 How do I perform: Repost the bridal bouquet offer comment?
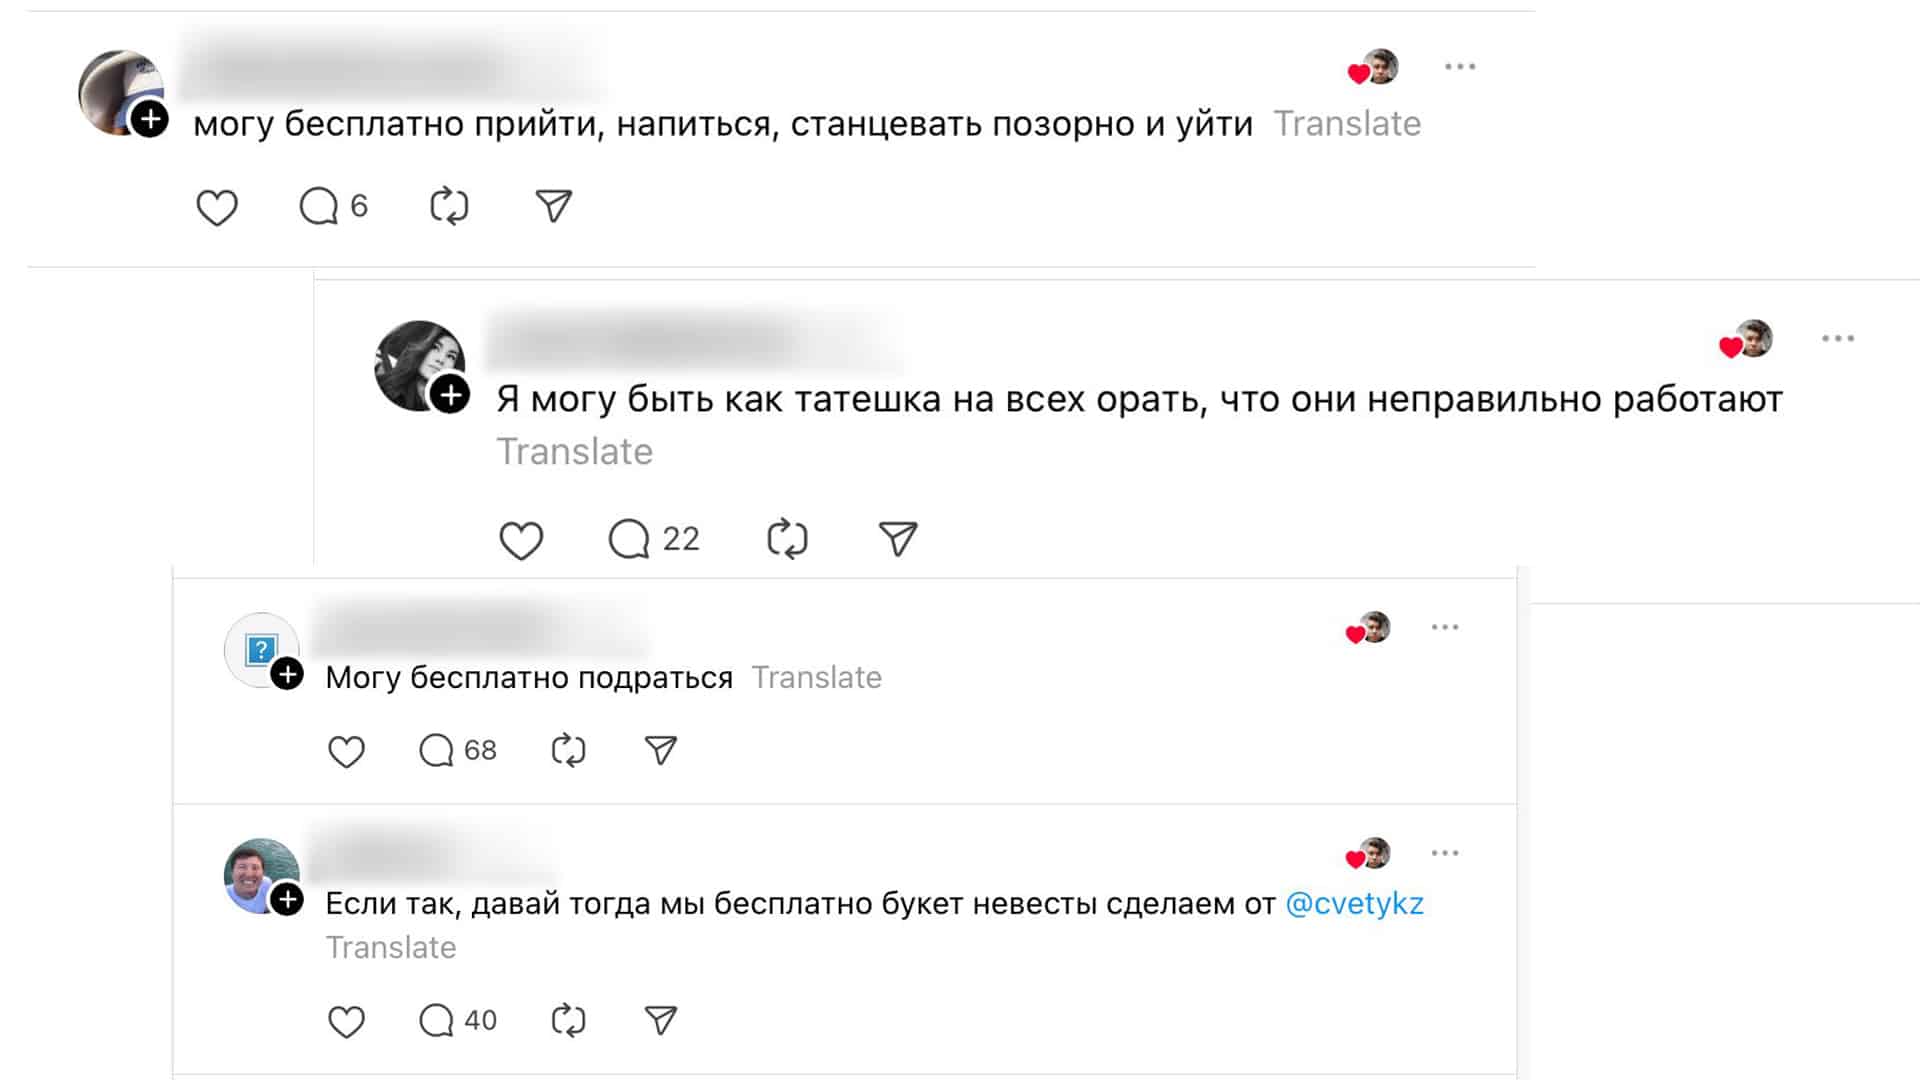pos(568,1020)
